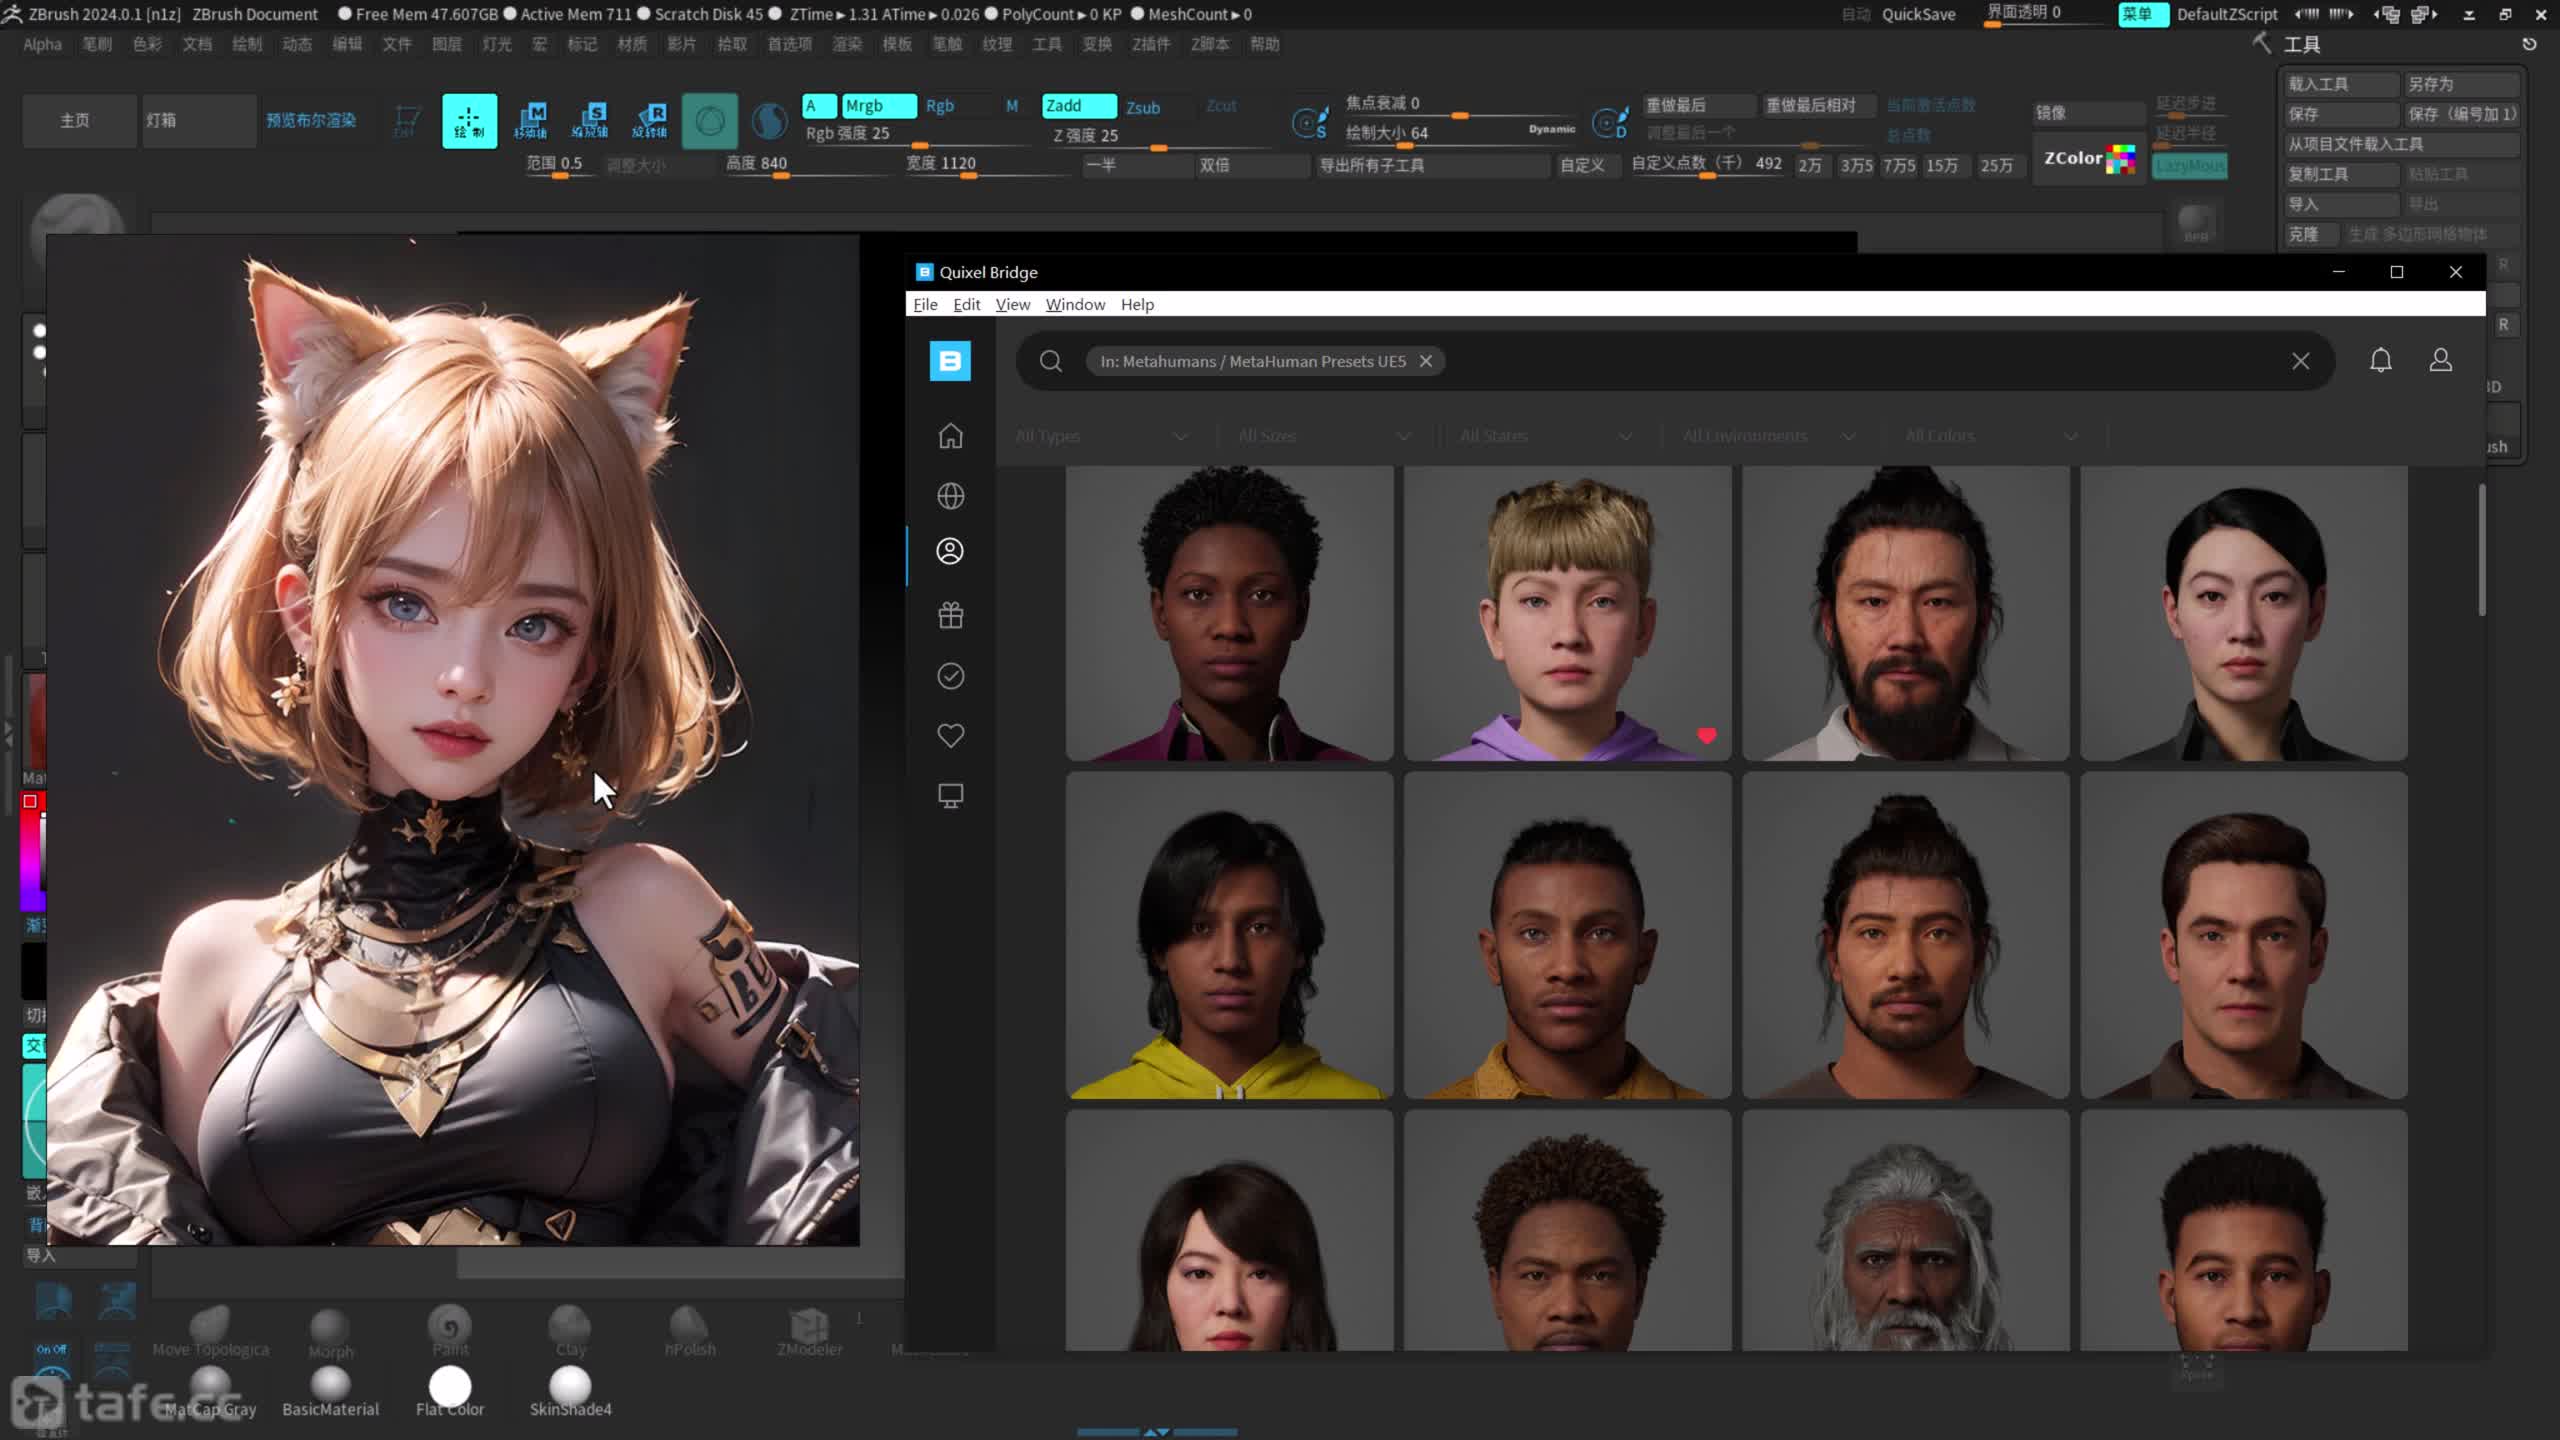Select the Clay brush icon
The height and width of the screenshot is (1440, 2560).
(570, 1331)
